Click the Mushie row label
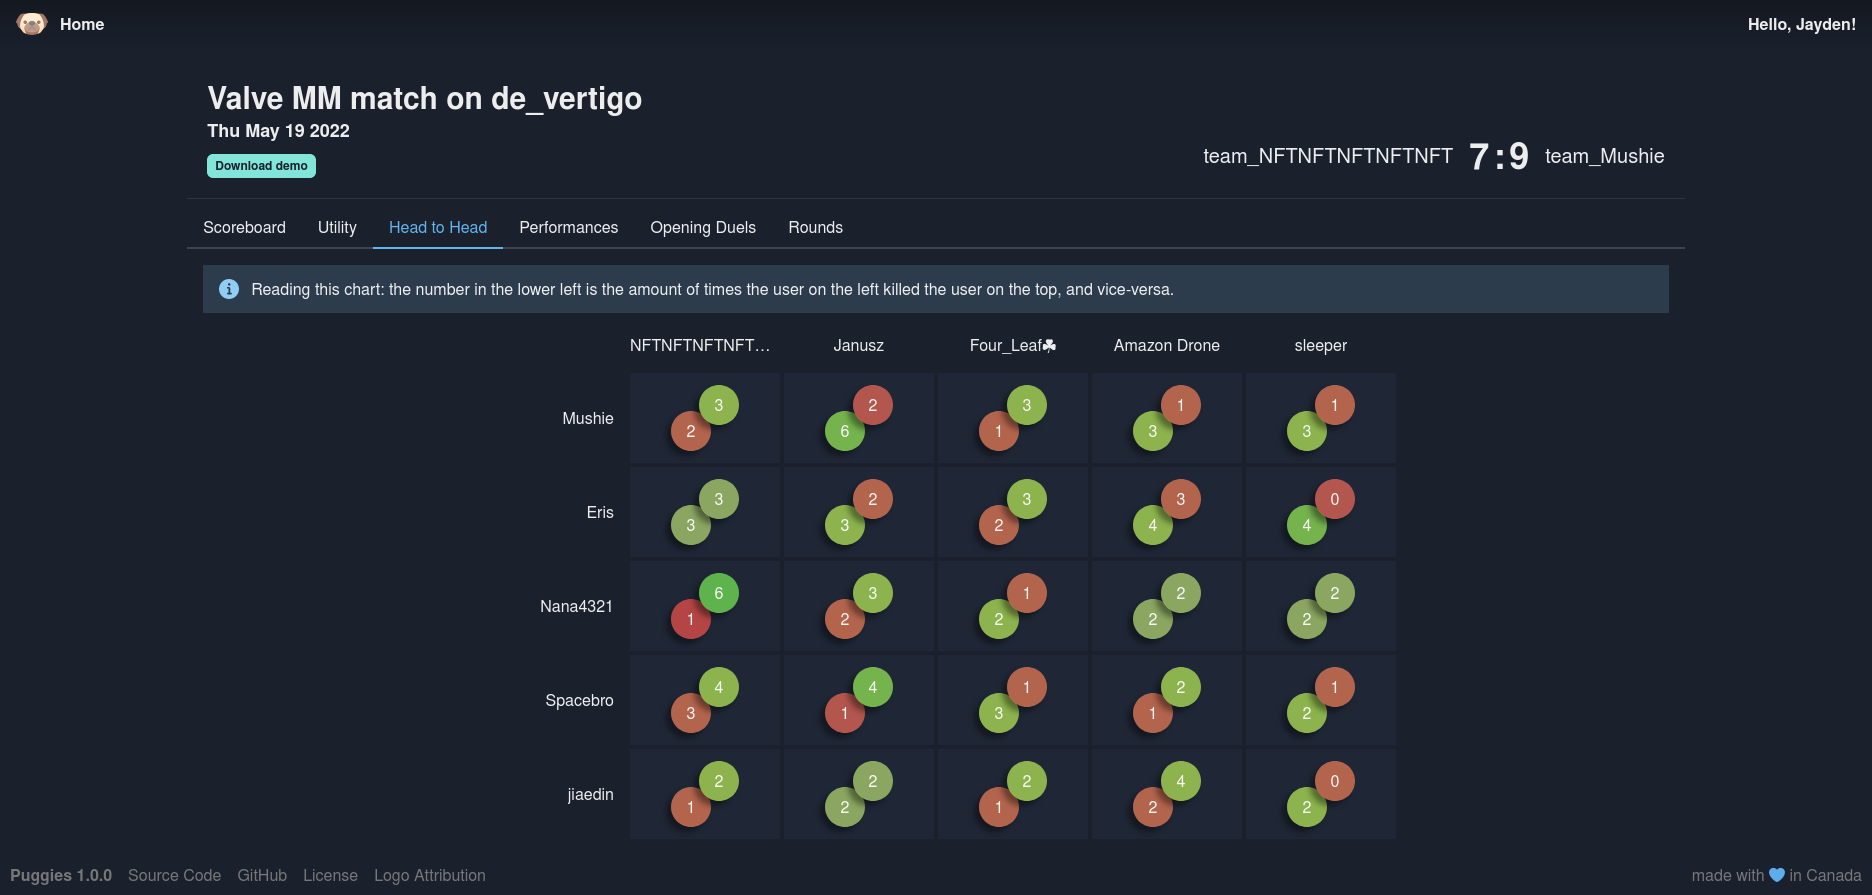Viewport: 1872px width, 895px height. 588,418
